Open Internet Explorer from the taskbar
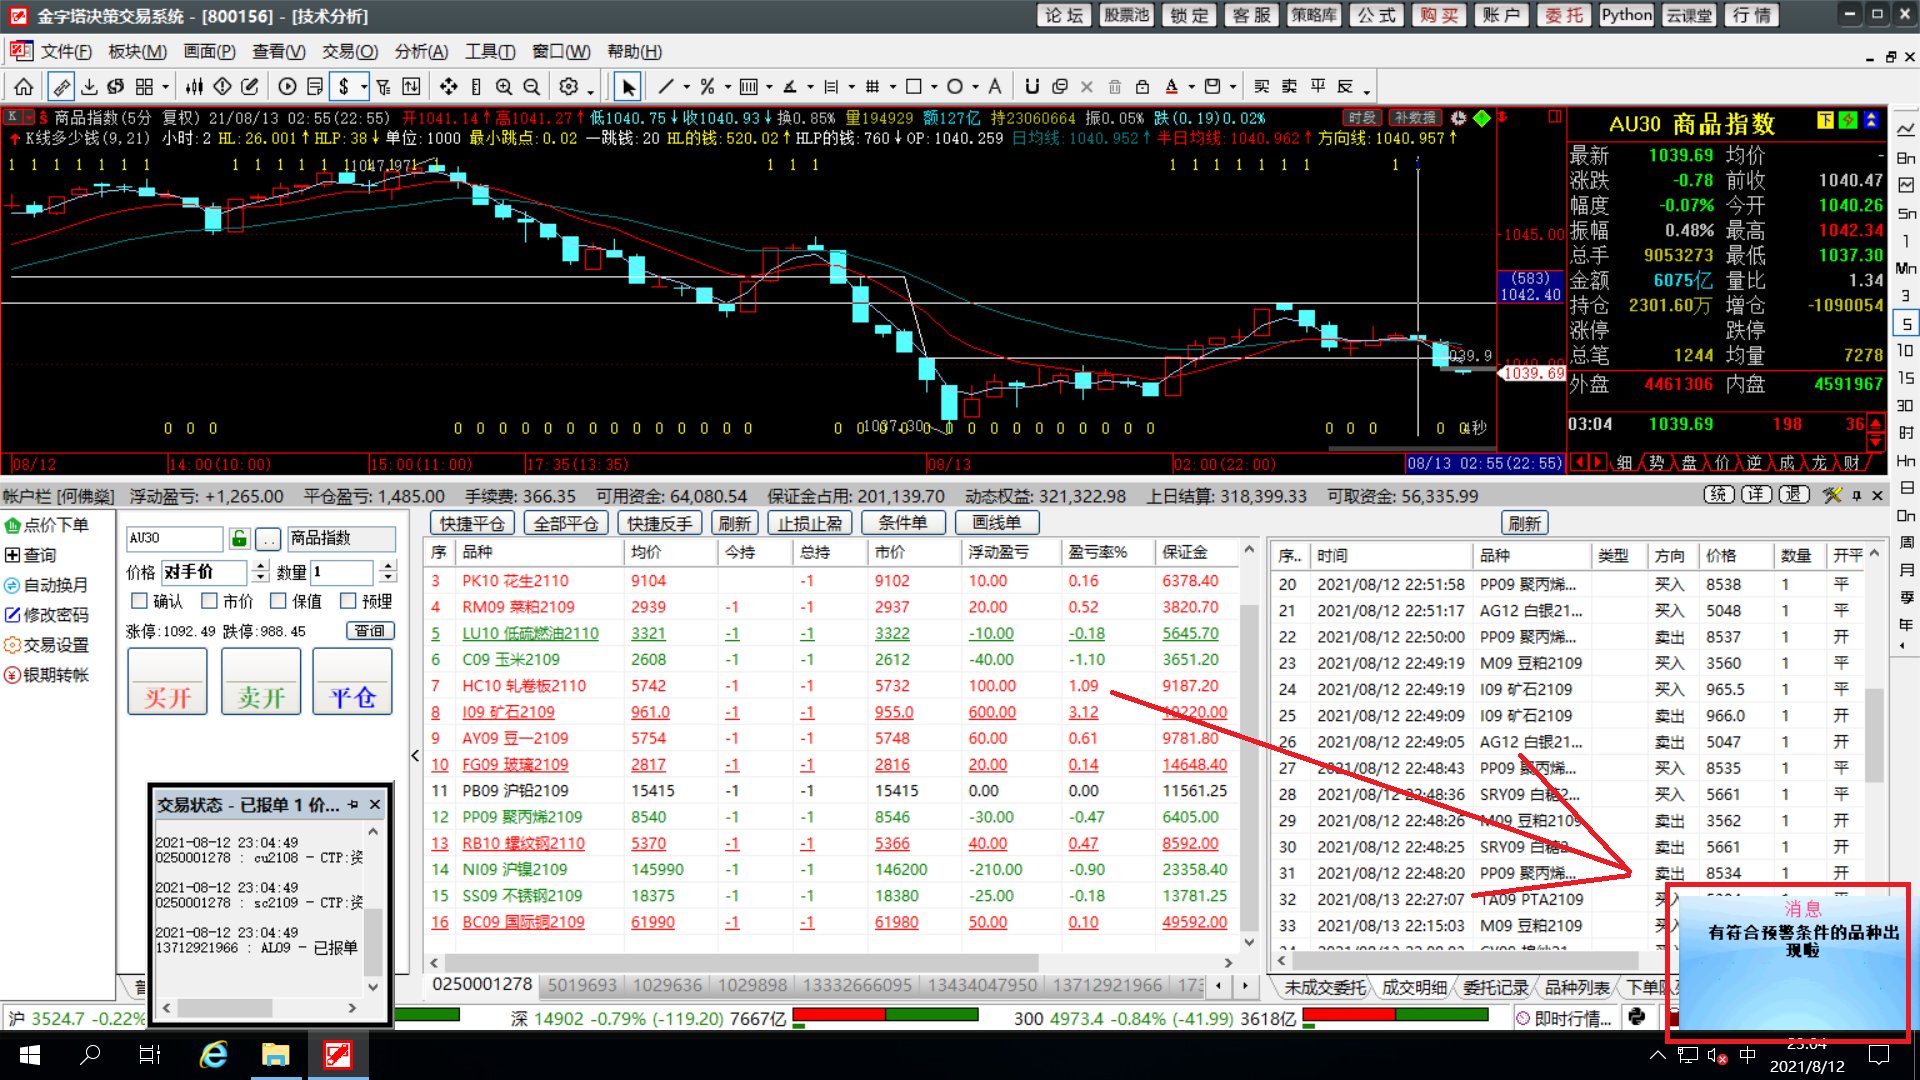Image resolution: width=1920 pixels, height=1080 pixels. click(x=214, y=1055)
